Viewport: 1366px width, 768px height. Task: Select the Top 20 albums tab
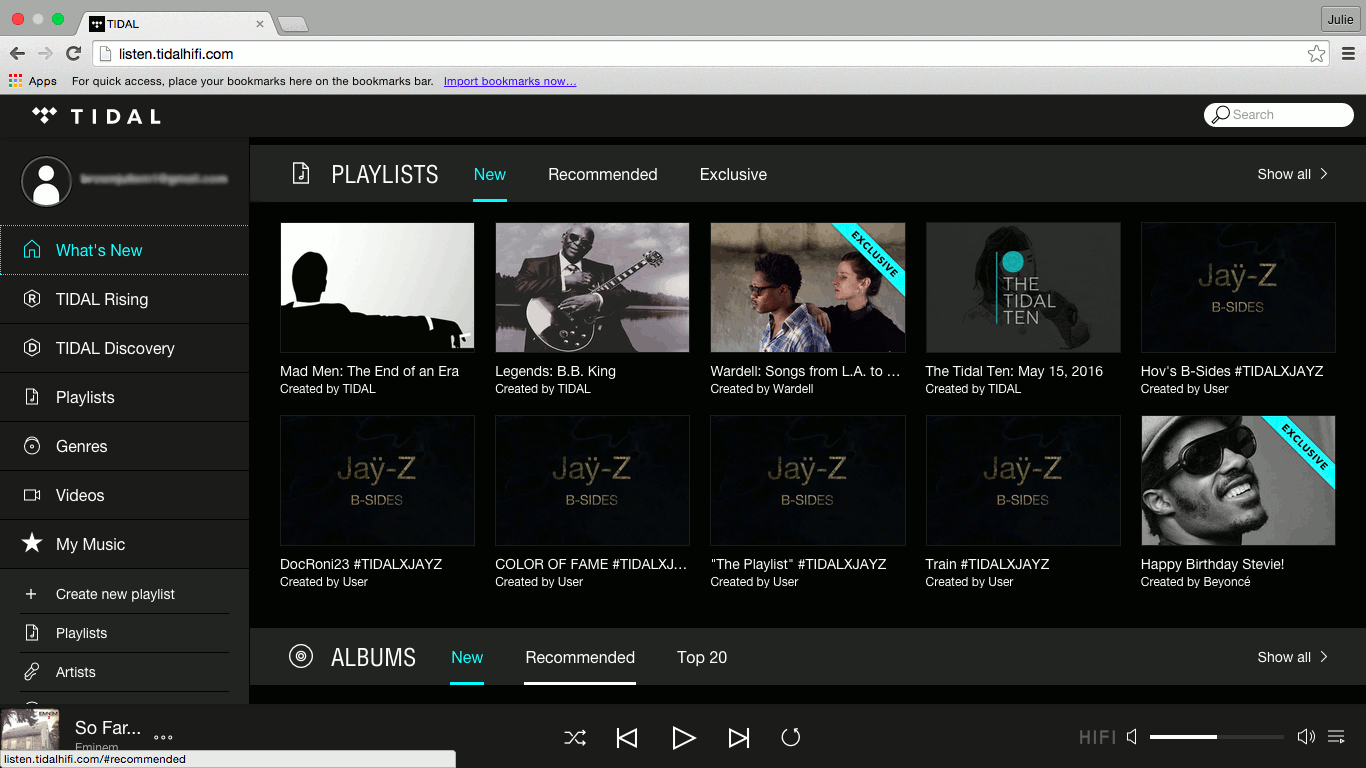tap(702, 658)
